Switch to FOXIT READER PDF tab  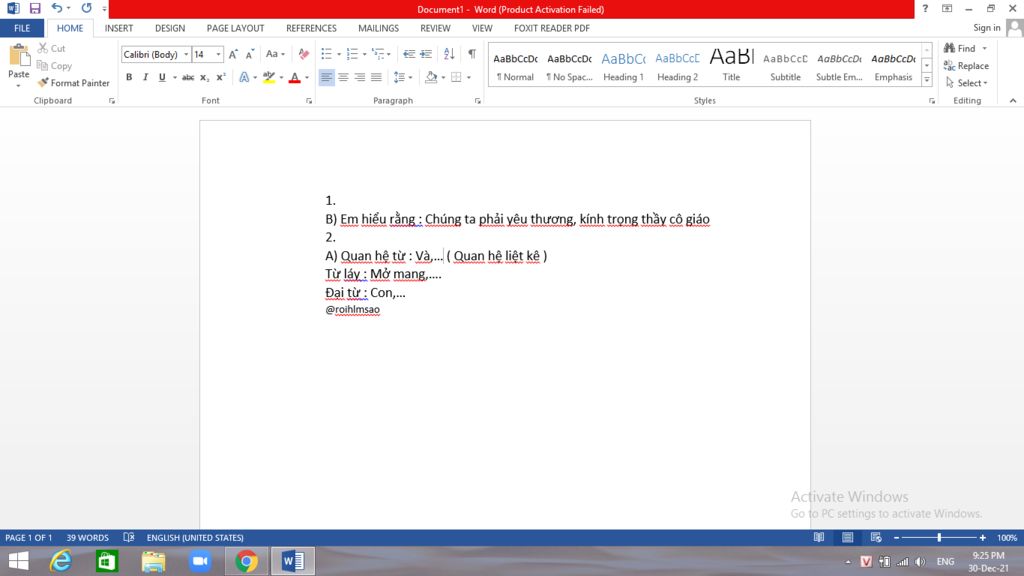[x=552, y=28]
